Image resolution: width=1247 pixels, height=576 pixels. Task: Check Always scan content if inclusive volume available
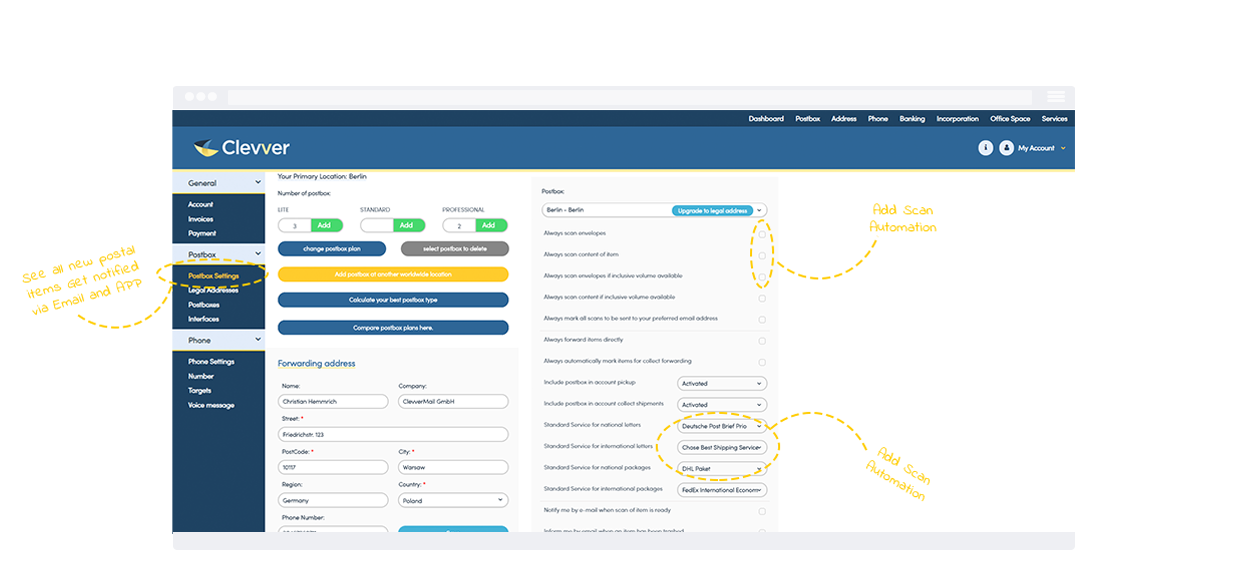[x=762, y=298]
